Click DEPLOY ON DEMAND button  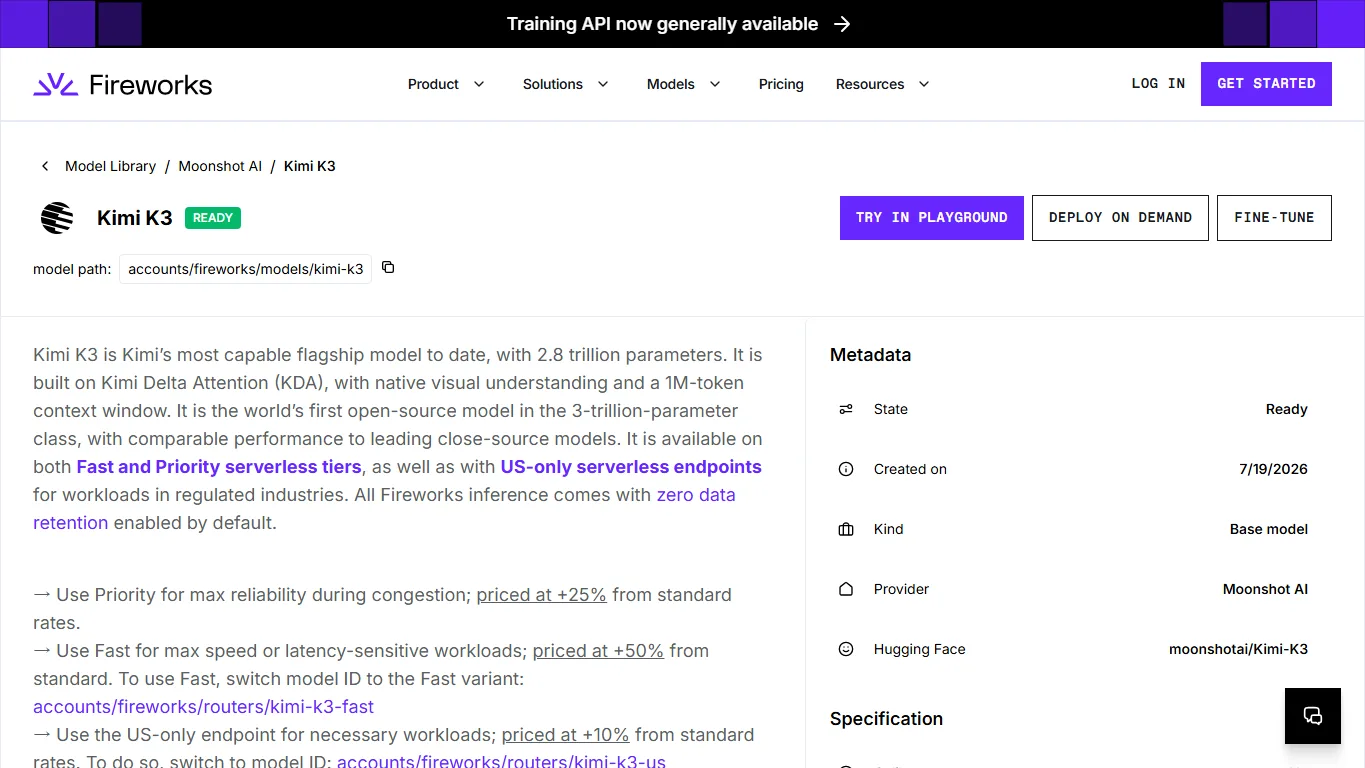pyautogui.click(x=1120, y=218)
